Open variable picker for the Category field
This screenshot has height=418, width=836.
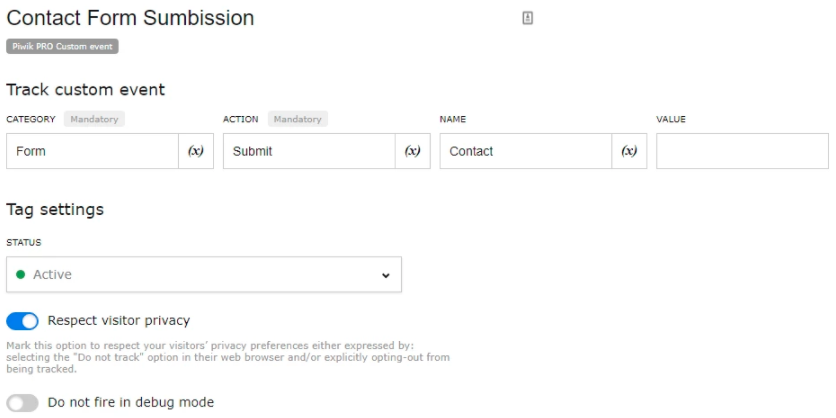point(196,151)
